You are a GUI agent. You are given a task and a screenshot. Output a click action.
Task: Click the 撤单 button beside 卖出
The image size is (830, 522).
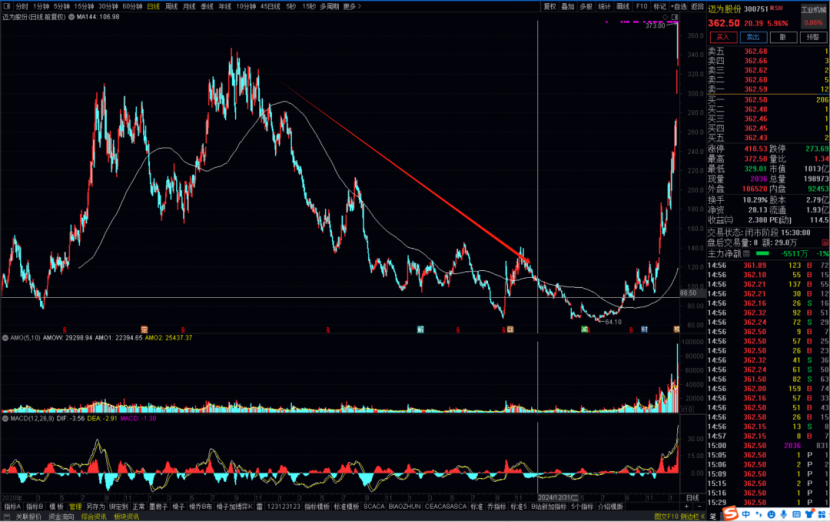(x=784, y=36)
